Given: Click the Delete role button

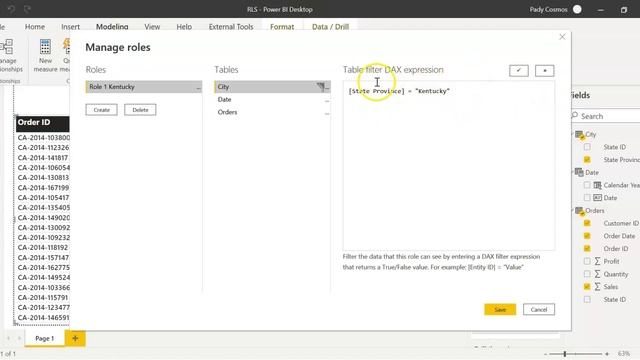Looking at the screenshot, I should pyautogui.click(x=140, y=110).
